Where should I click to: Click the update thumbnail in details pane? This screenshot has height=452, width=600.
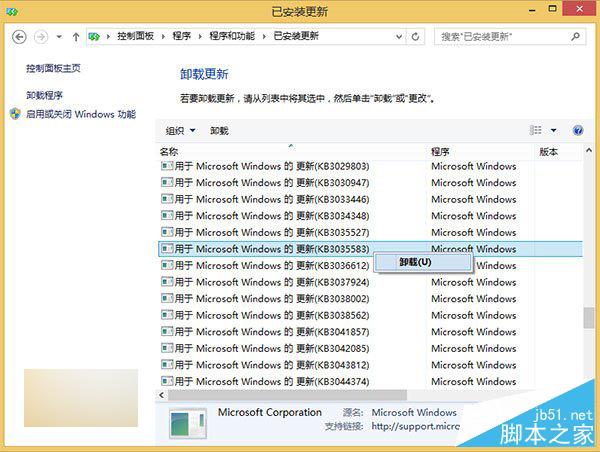pyautogui.click(x=188, y=423)
